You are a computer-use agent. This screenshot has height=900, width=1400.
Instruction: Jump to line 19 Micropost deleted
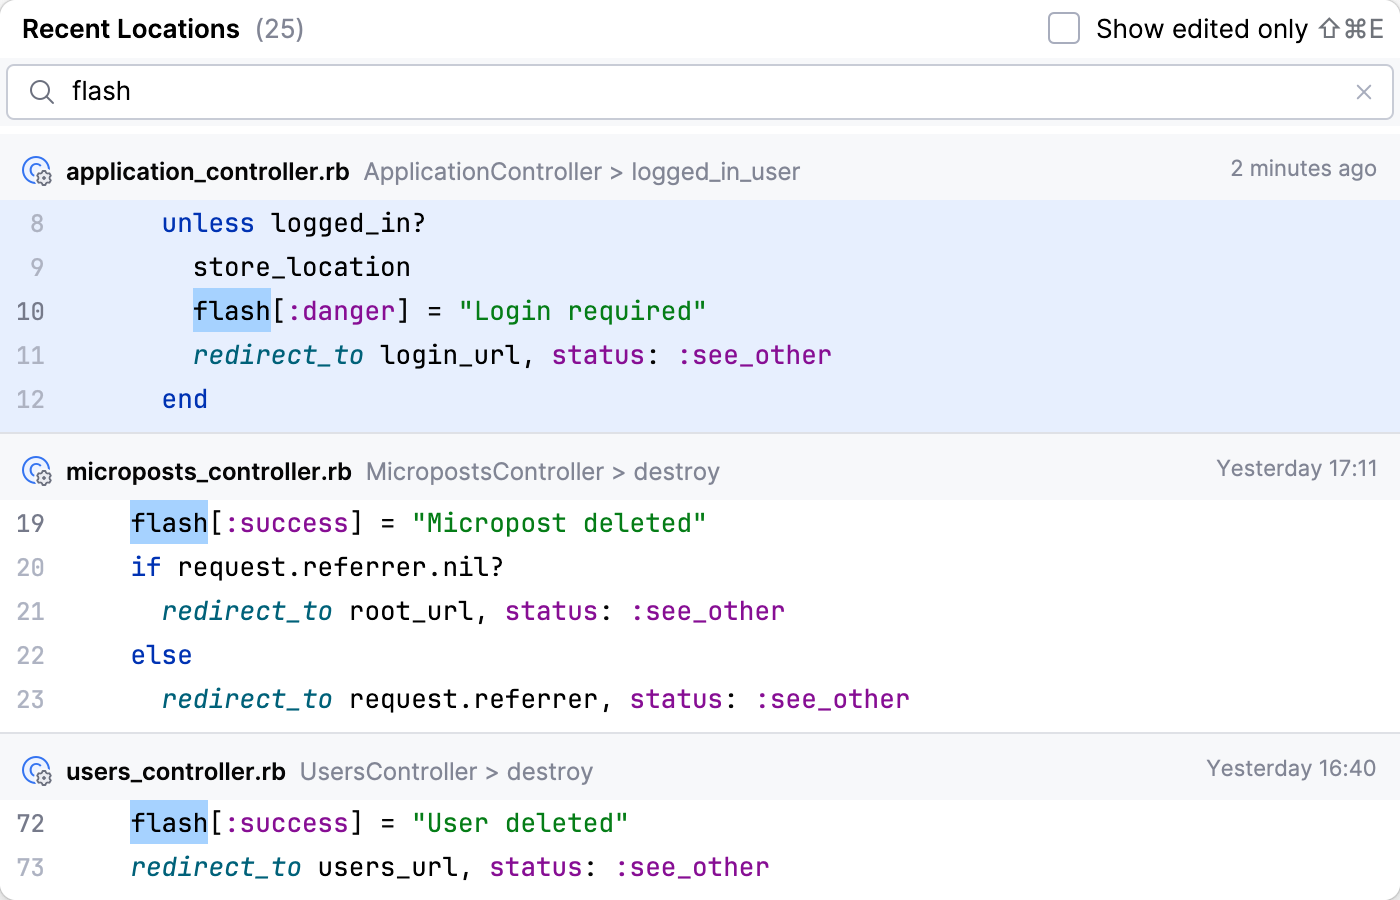(x=418, y=524)
